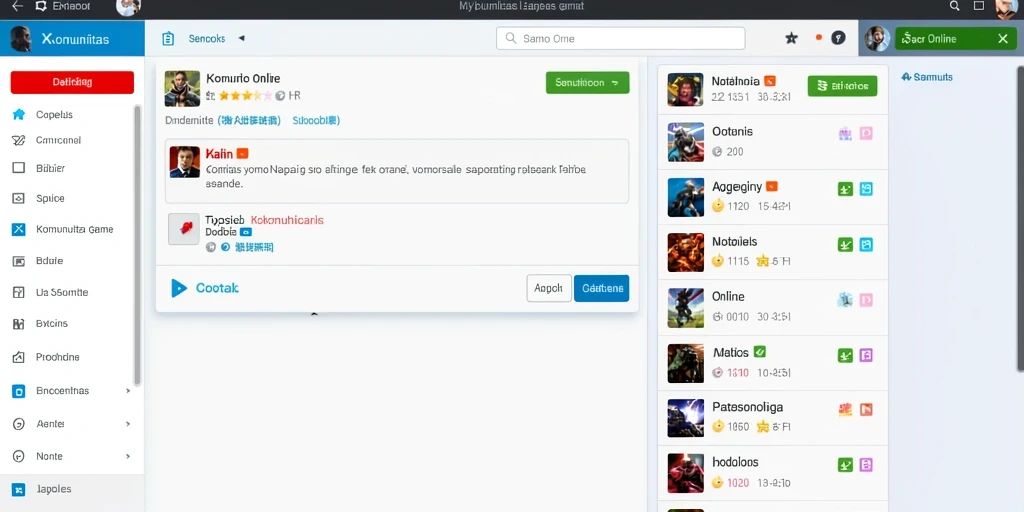The height and width of the screenshot is (512, 1024).
Task: Click the green button beside Notalnoia
Action: (x=842, y=86)
